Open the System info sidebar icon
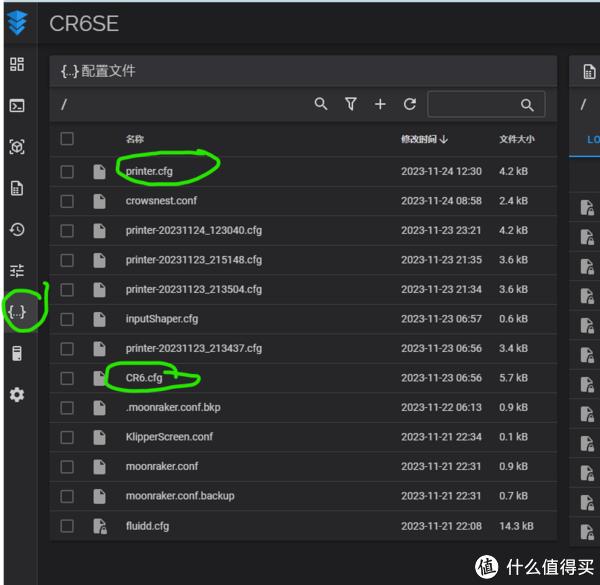 (x=17, y=354)
